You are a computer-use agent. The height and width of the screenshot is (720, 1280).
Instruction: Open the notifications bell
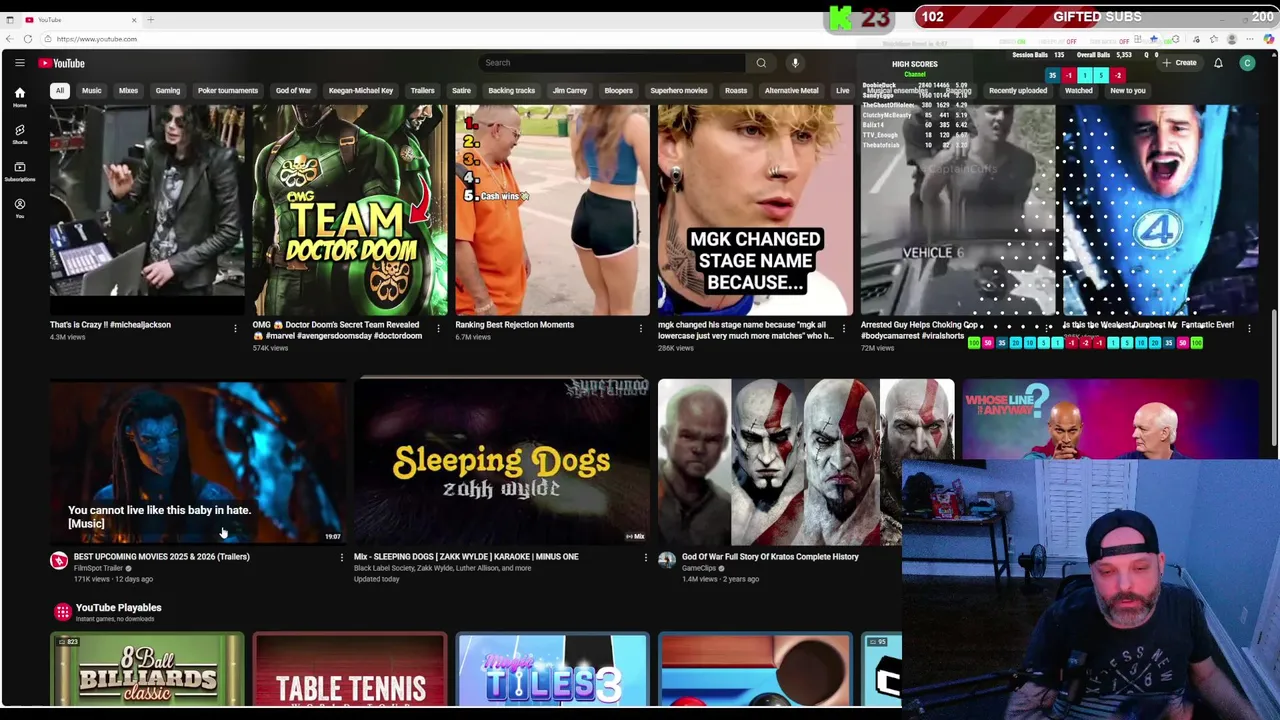(1218, 63)
